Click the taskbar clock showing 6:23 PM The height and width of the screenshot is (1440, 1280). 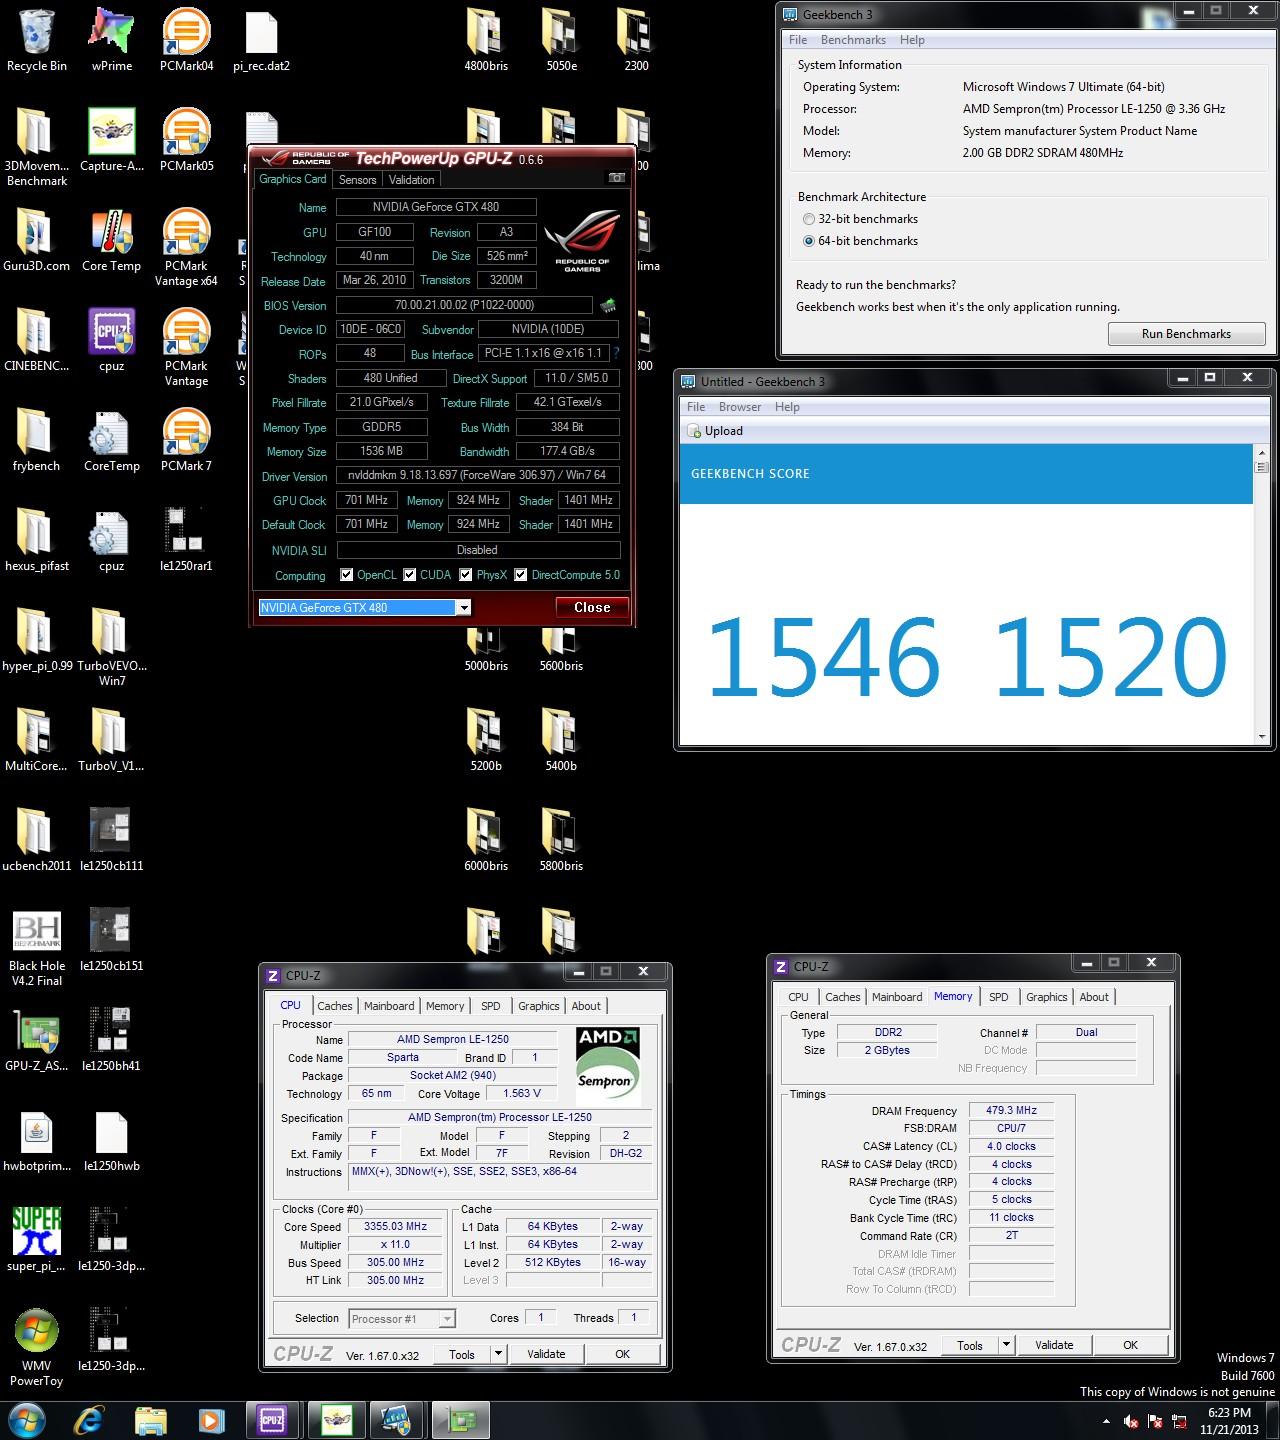click(x=1229, y=1421)
